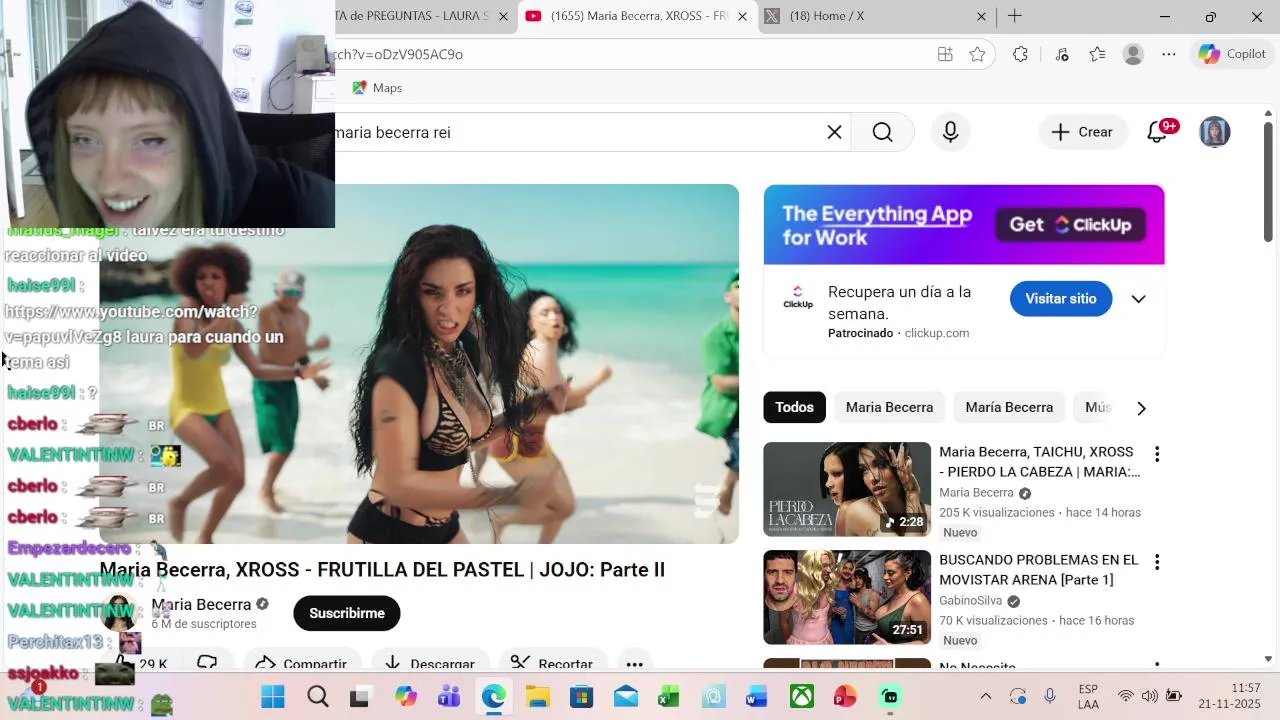The image size is (1280, 720).
Task: Open BUSCANDO PROBLEMAS EN EL MOVISTAR ARENA thumbnail
Action: tap(847, 597)
